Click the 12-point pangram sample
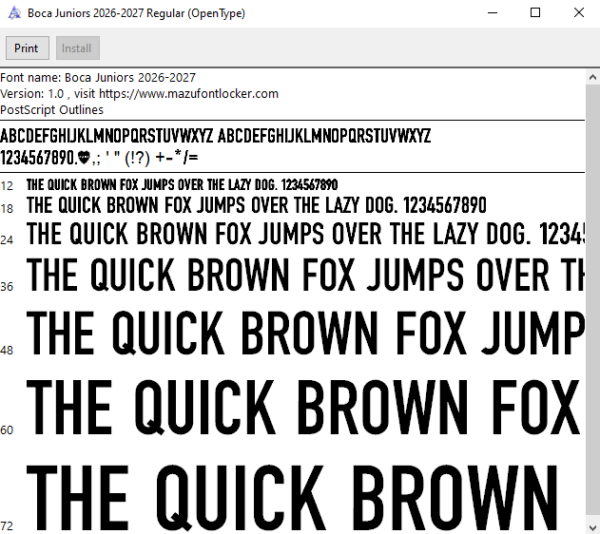This screenshot has width=600, height=534. point(182,185)
